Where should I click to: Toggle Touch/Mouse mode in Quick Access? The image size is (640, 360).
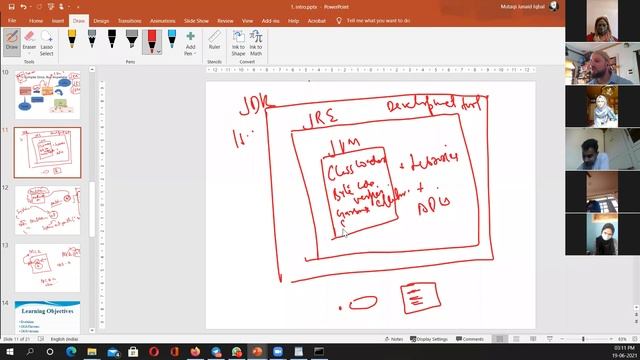coord(61,7)
